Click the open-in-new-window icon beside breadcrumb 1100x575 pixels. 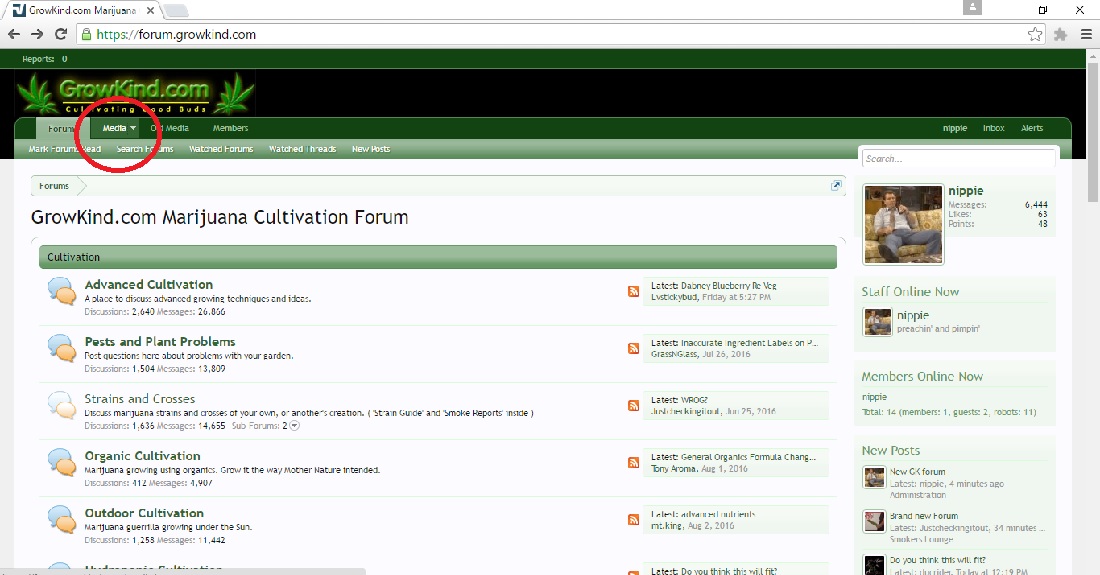pos(836,186)
